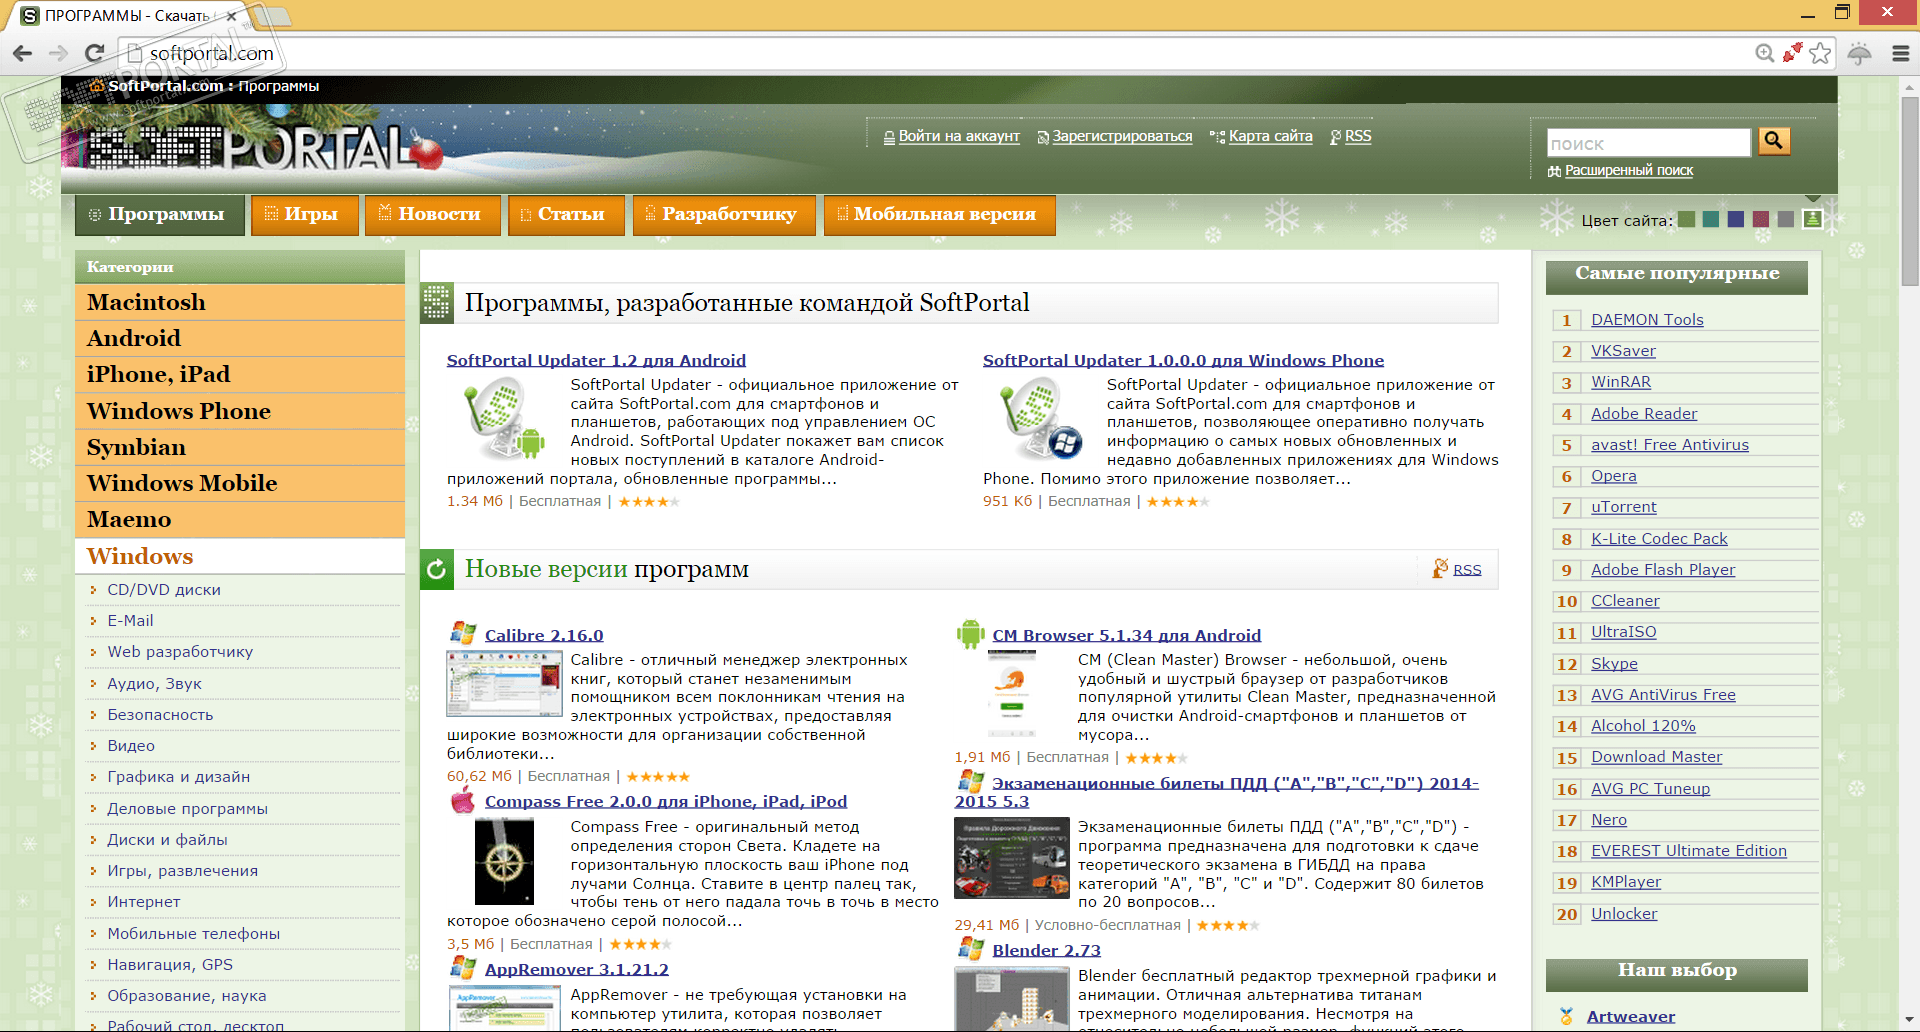Image resolution: width=1920 pixels, height=1032 pixels.
Task: Open the Новости navigation tab
Action: (433, 214)
